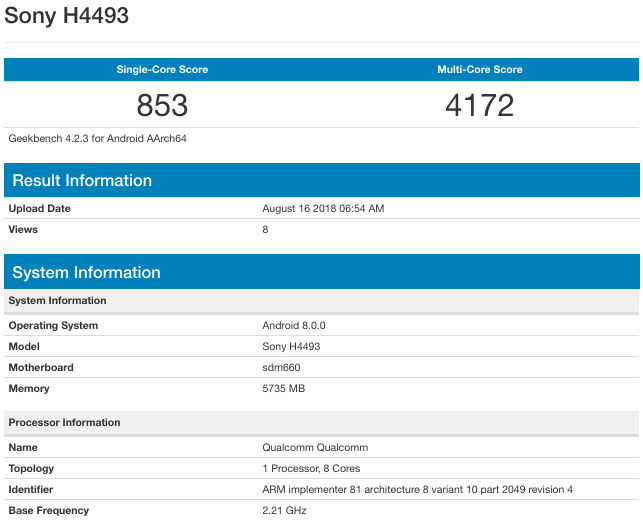Image resolution: width=643 pixels, height=520 pixels.
Task: Click the Views label
Action: [23, 229]
